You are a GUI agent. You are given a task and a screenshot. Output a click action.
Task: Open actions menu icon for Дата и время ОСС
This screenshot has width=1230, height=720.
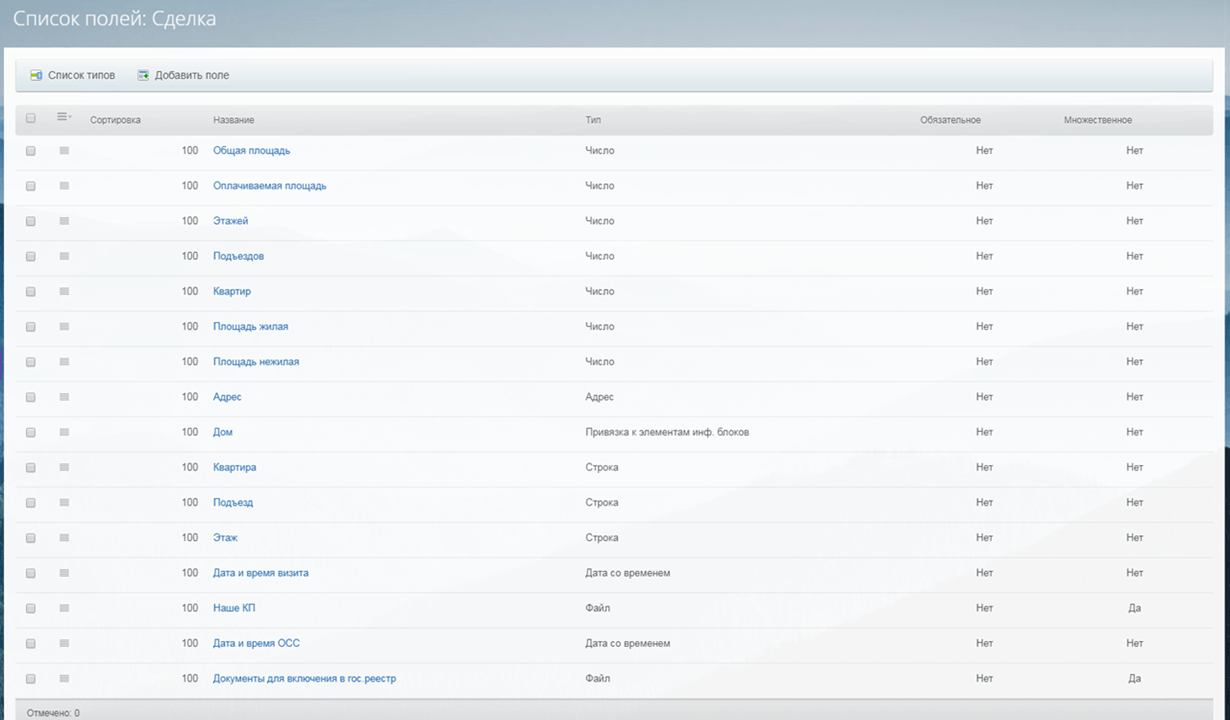64,643
